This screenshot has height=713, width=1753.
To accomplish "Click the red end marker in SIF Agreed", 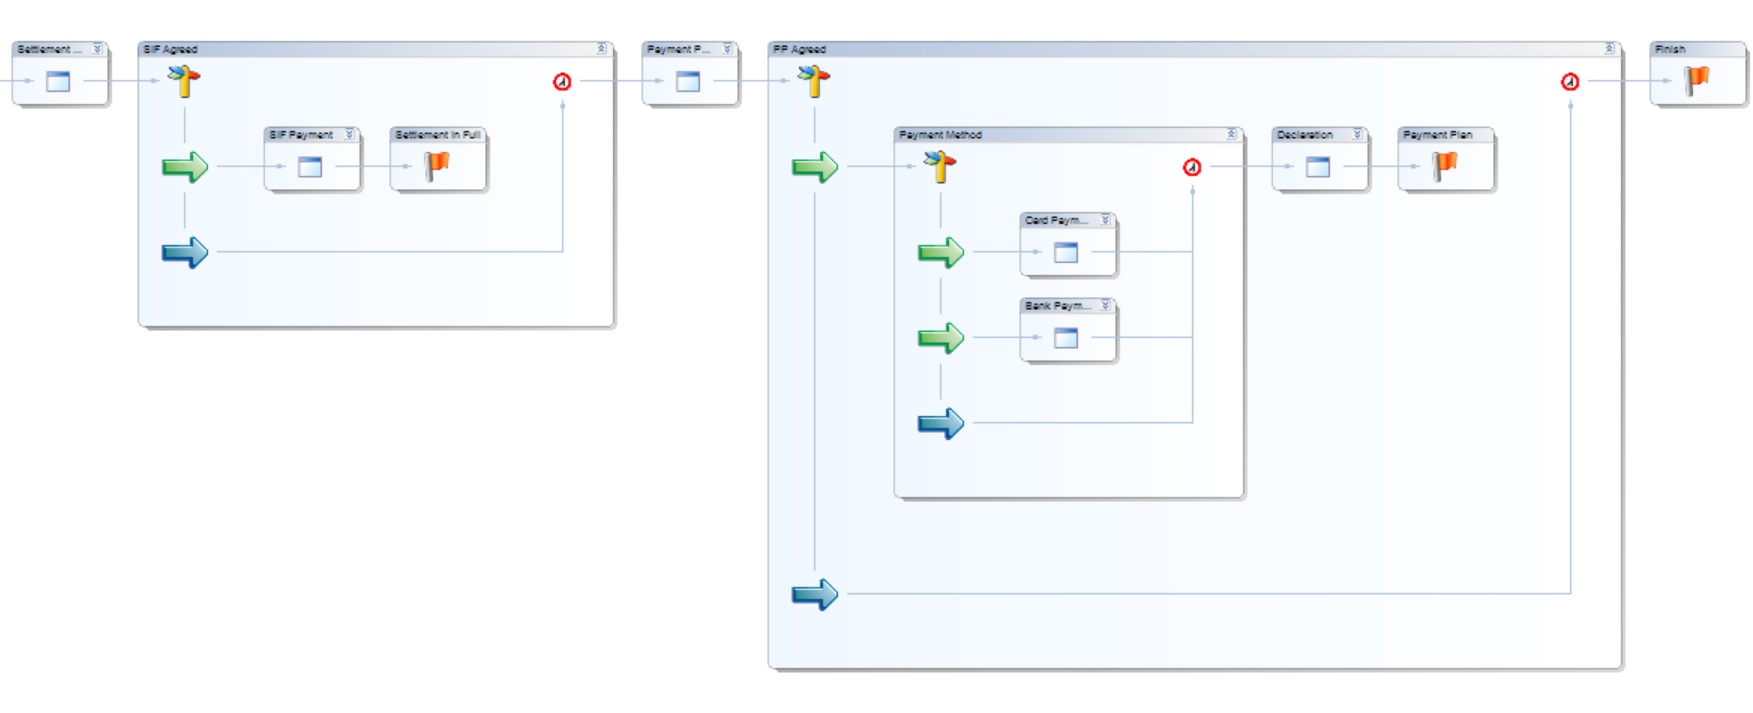I will [562, 82].
